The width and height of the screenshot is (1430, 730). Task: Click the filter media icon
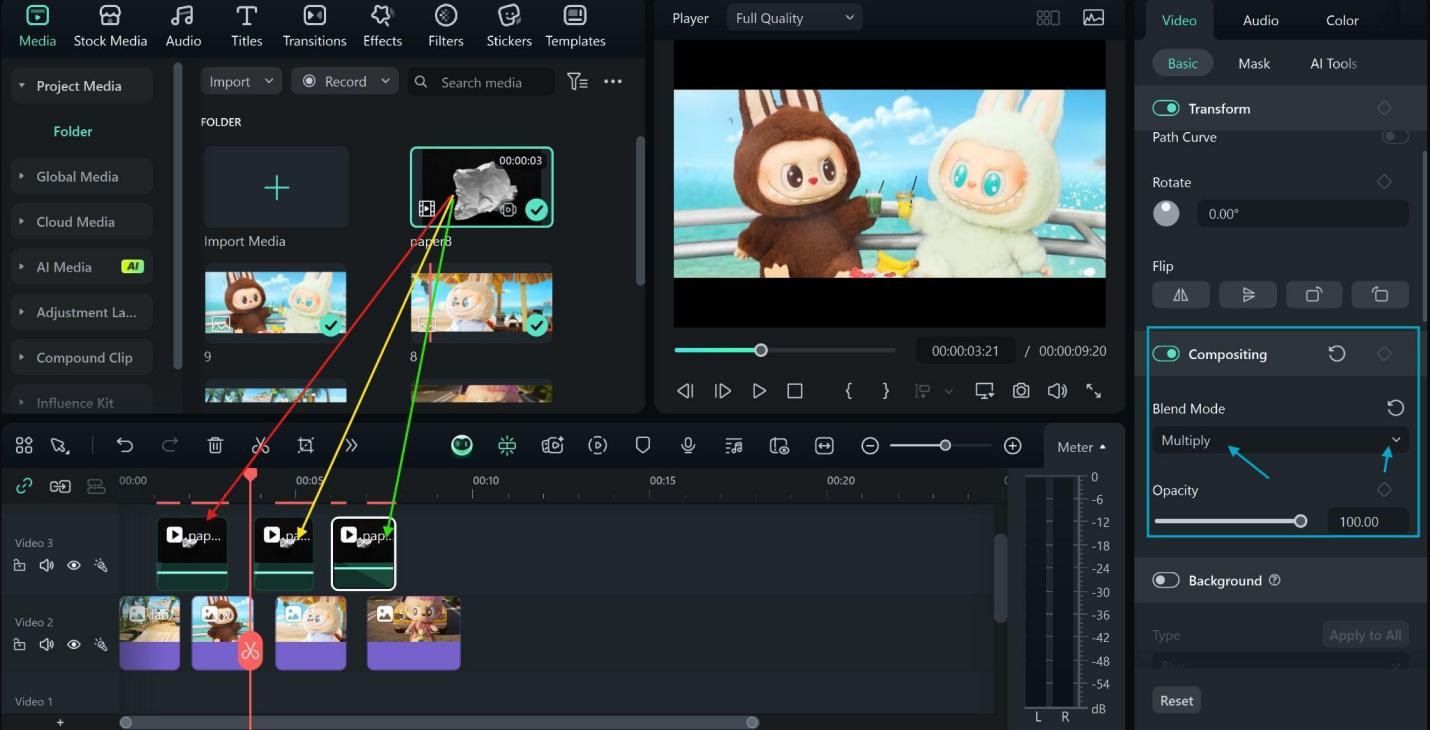click(577, 82)
